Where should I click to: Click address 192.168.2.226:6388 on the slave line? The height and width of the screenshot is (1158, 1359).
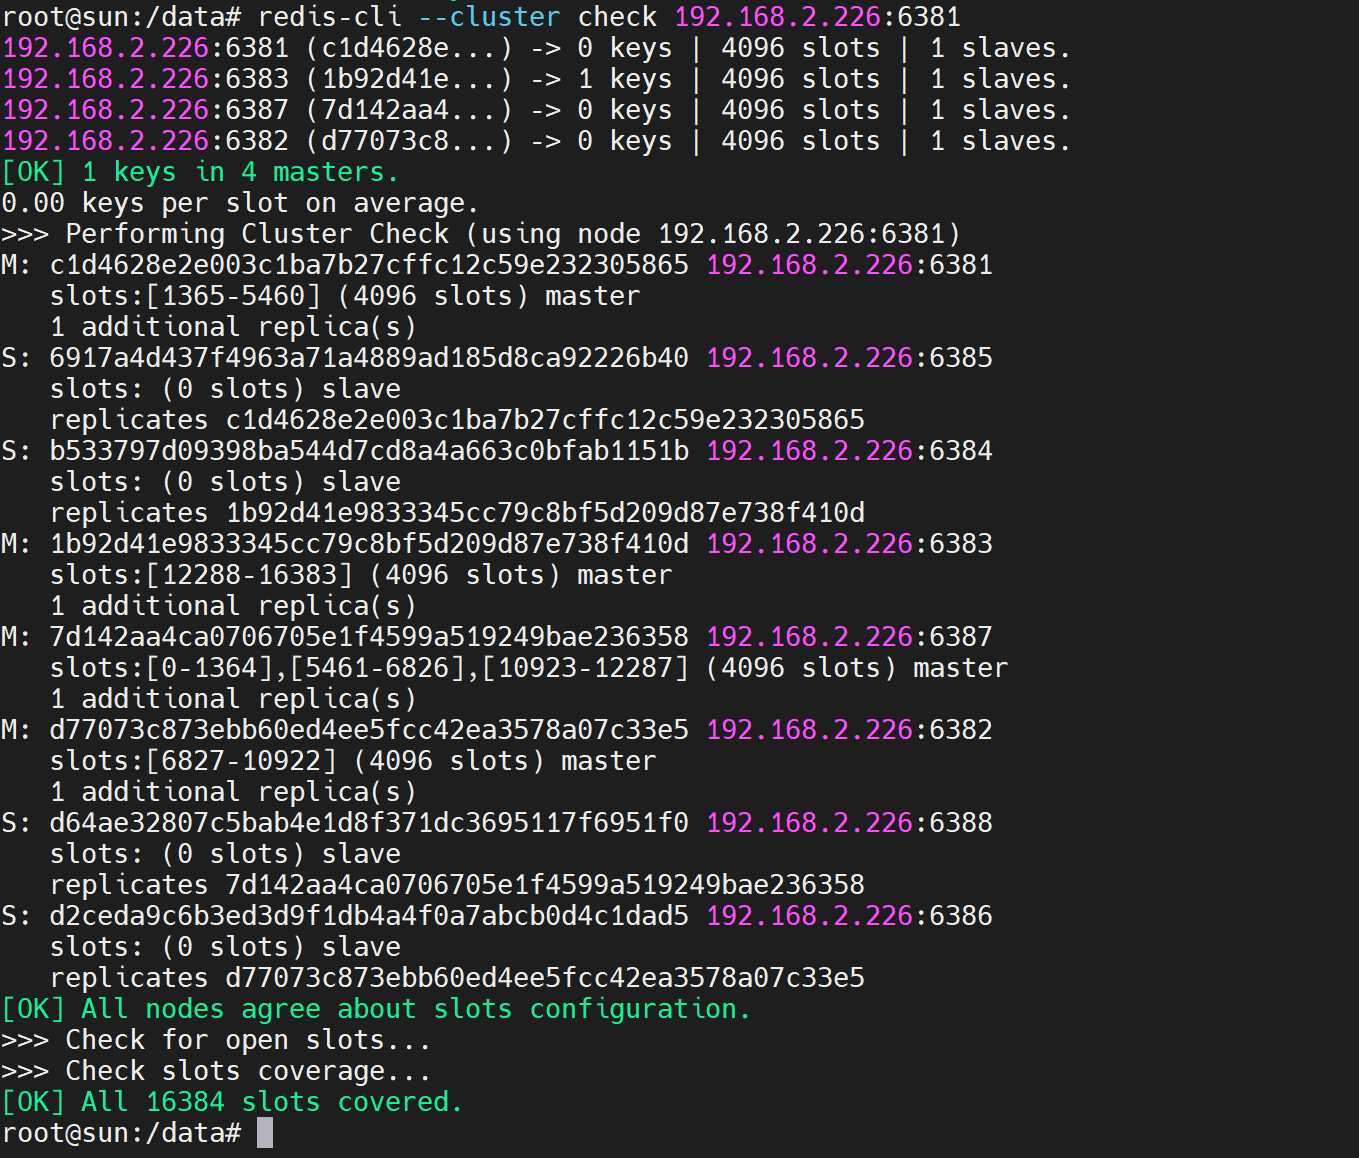[850, 823]
